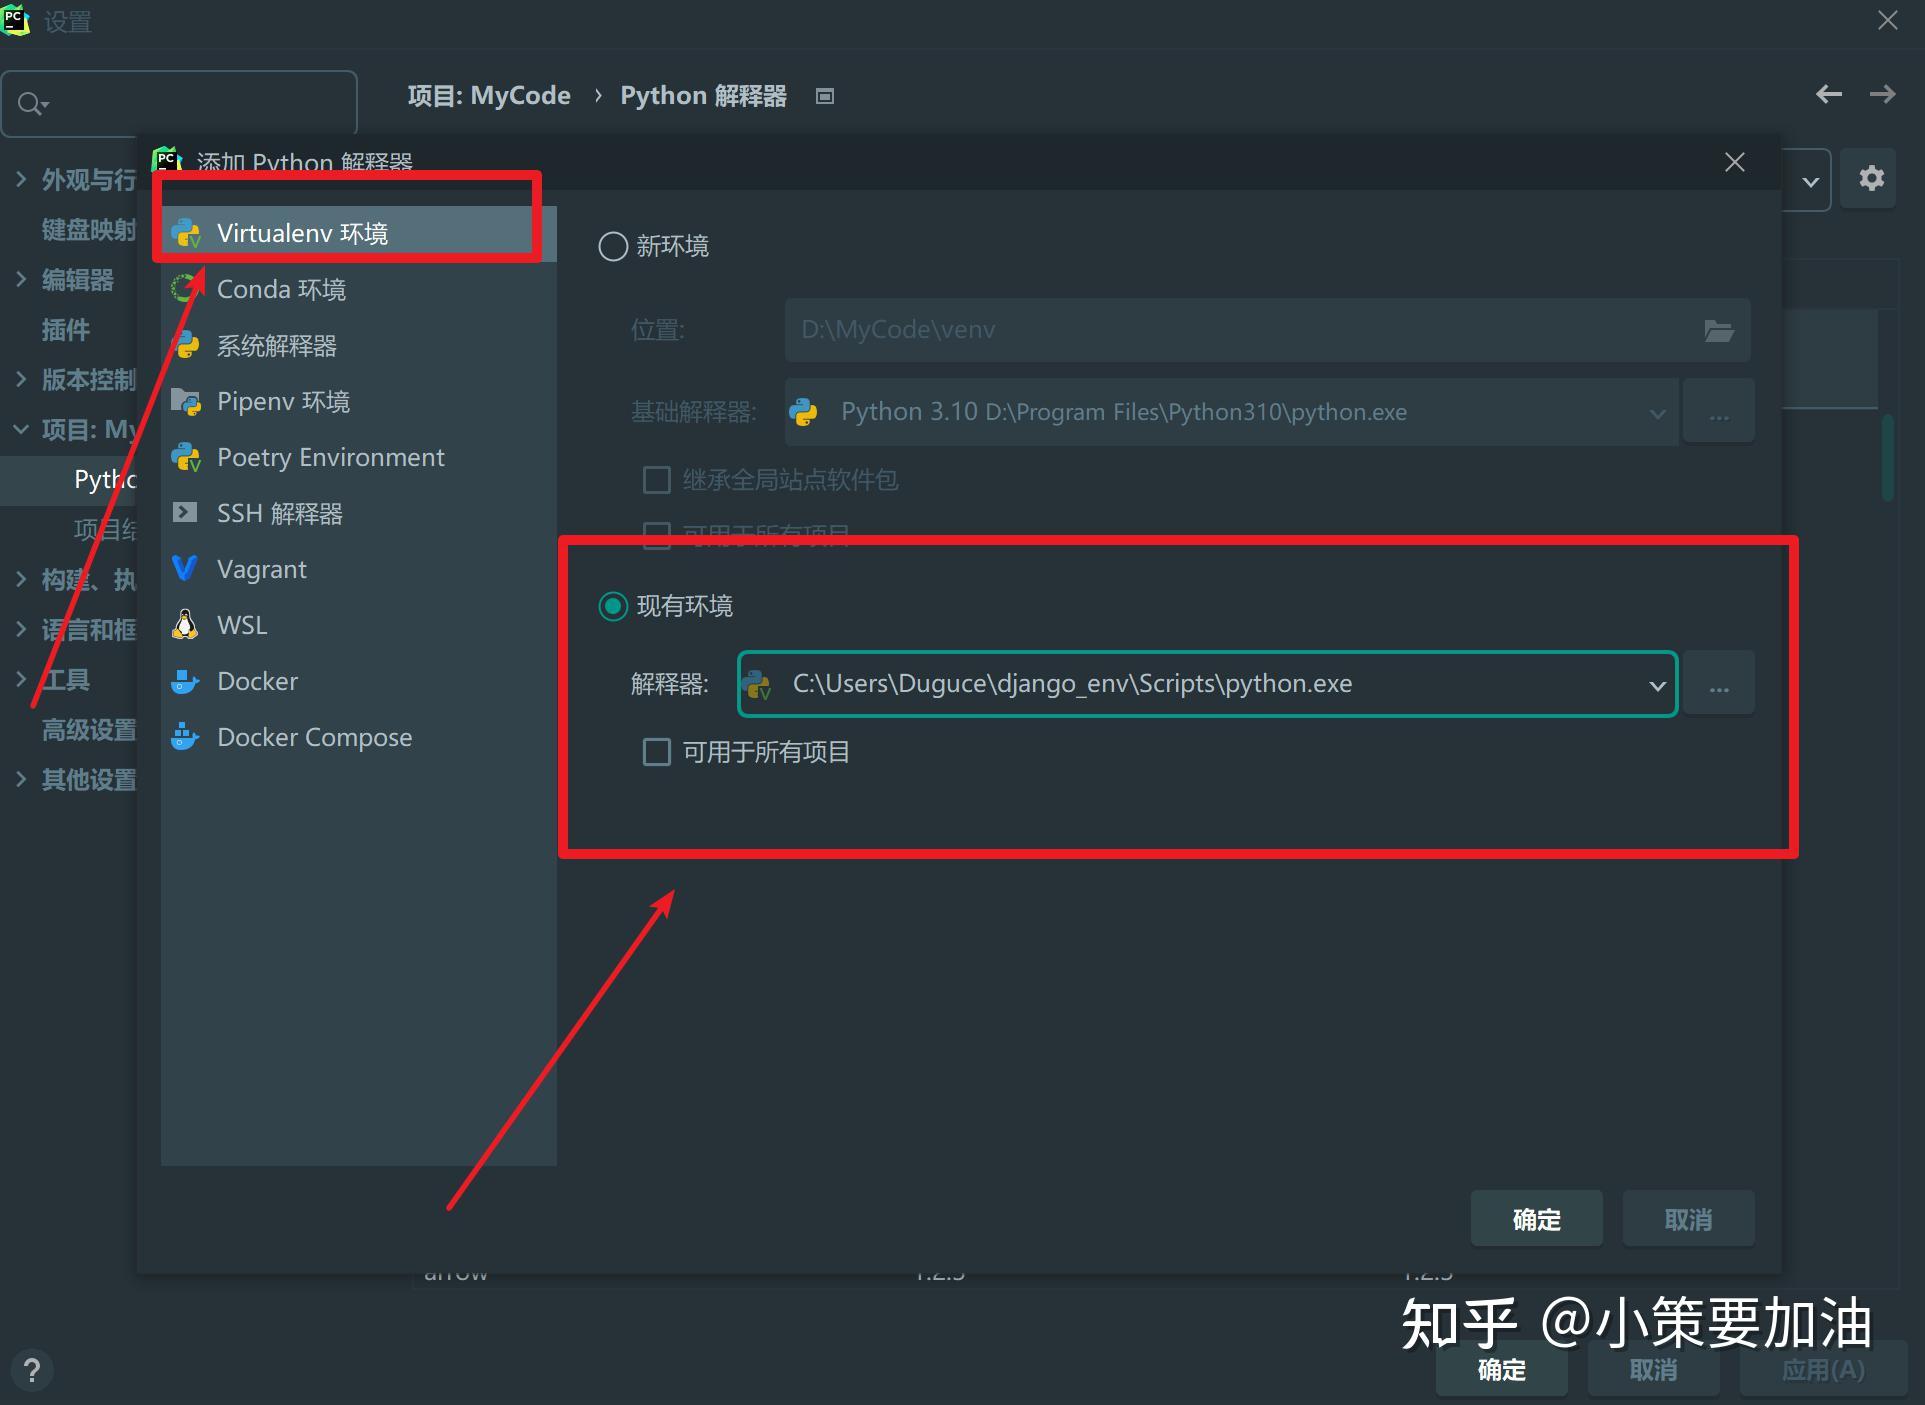The height and width of the screenshot is (1405, 1925).
Task: Click the Docker whale icon
Action: point(185,681)
